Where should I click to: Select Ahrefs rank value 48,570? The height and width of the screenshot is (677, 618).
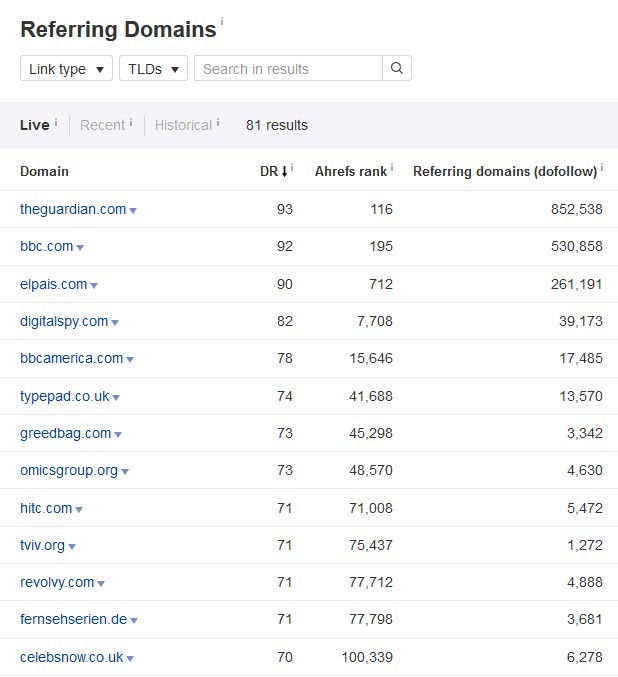tap(371, 471)
